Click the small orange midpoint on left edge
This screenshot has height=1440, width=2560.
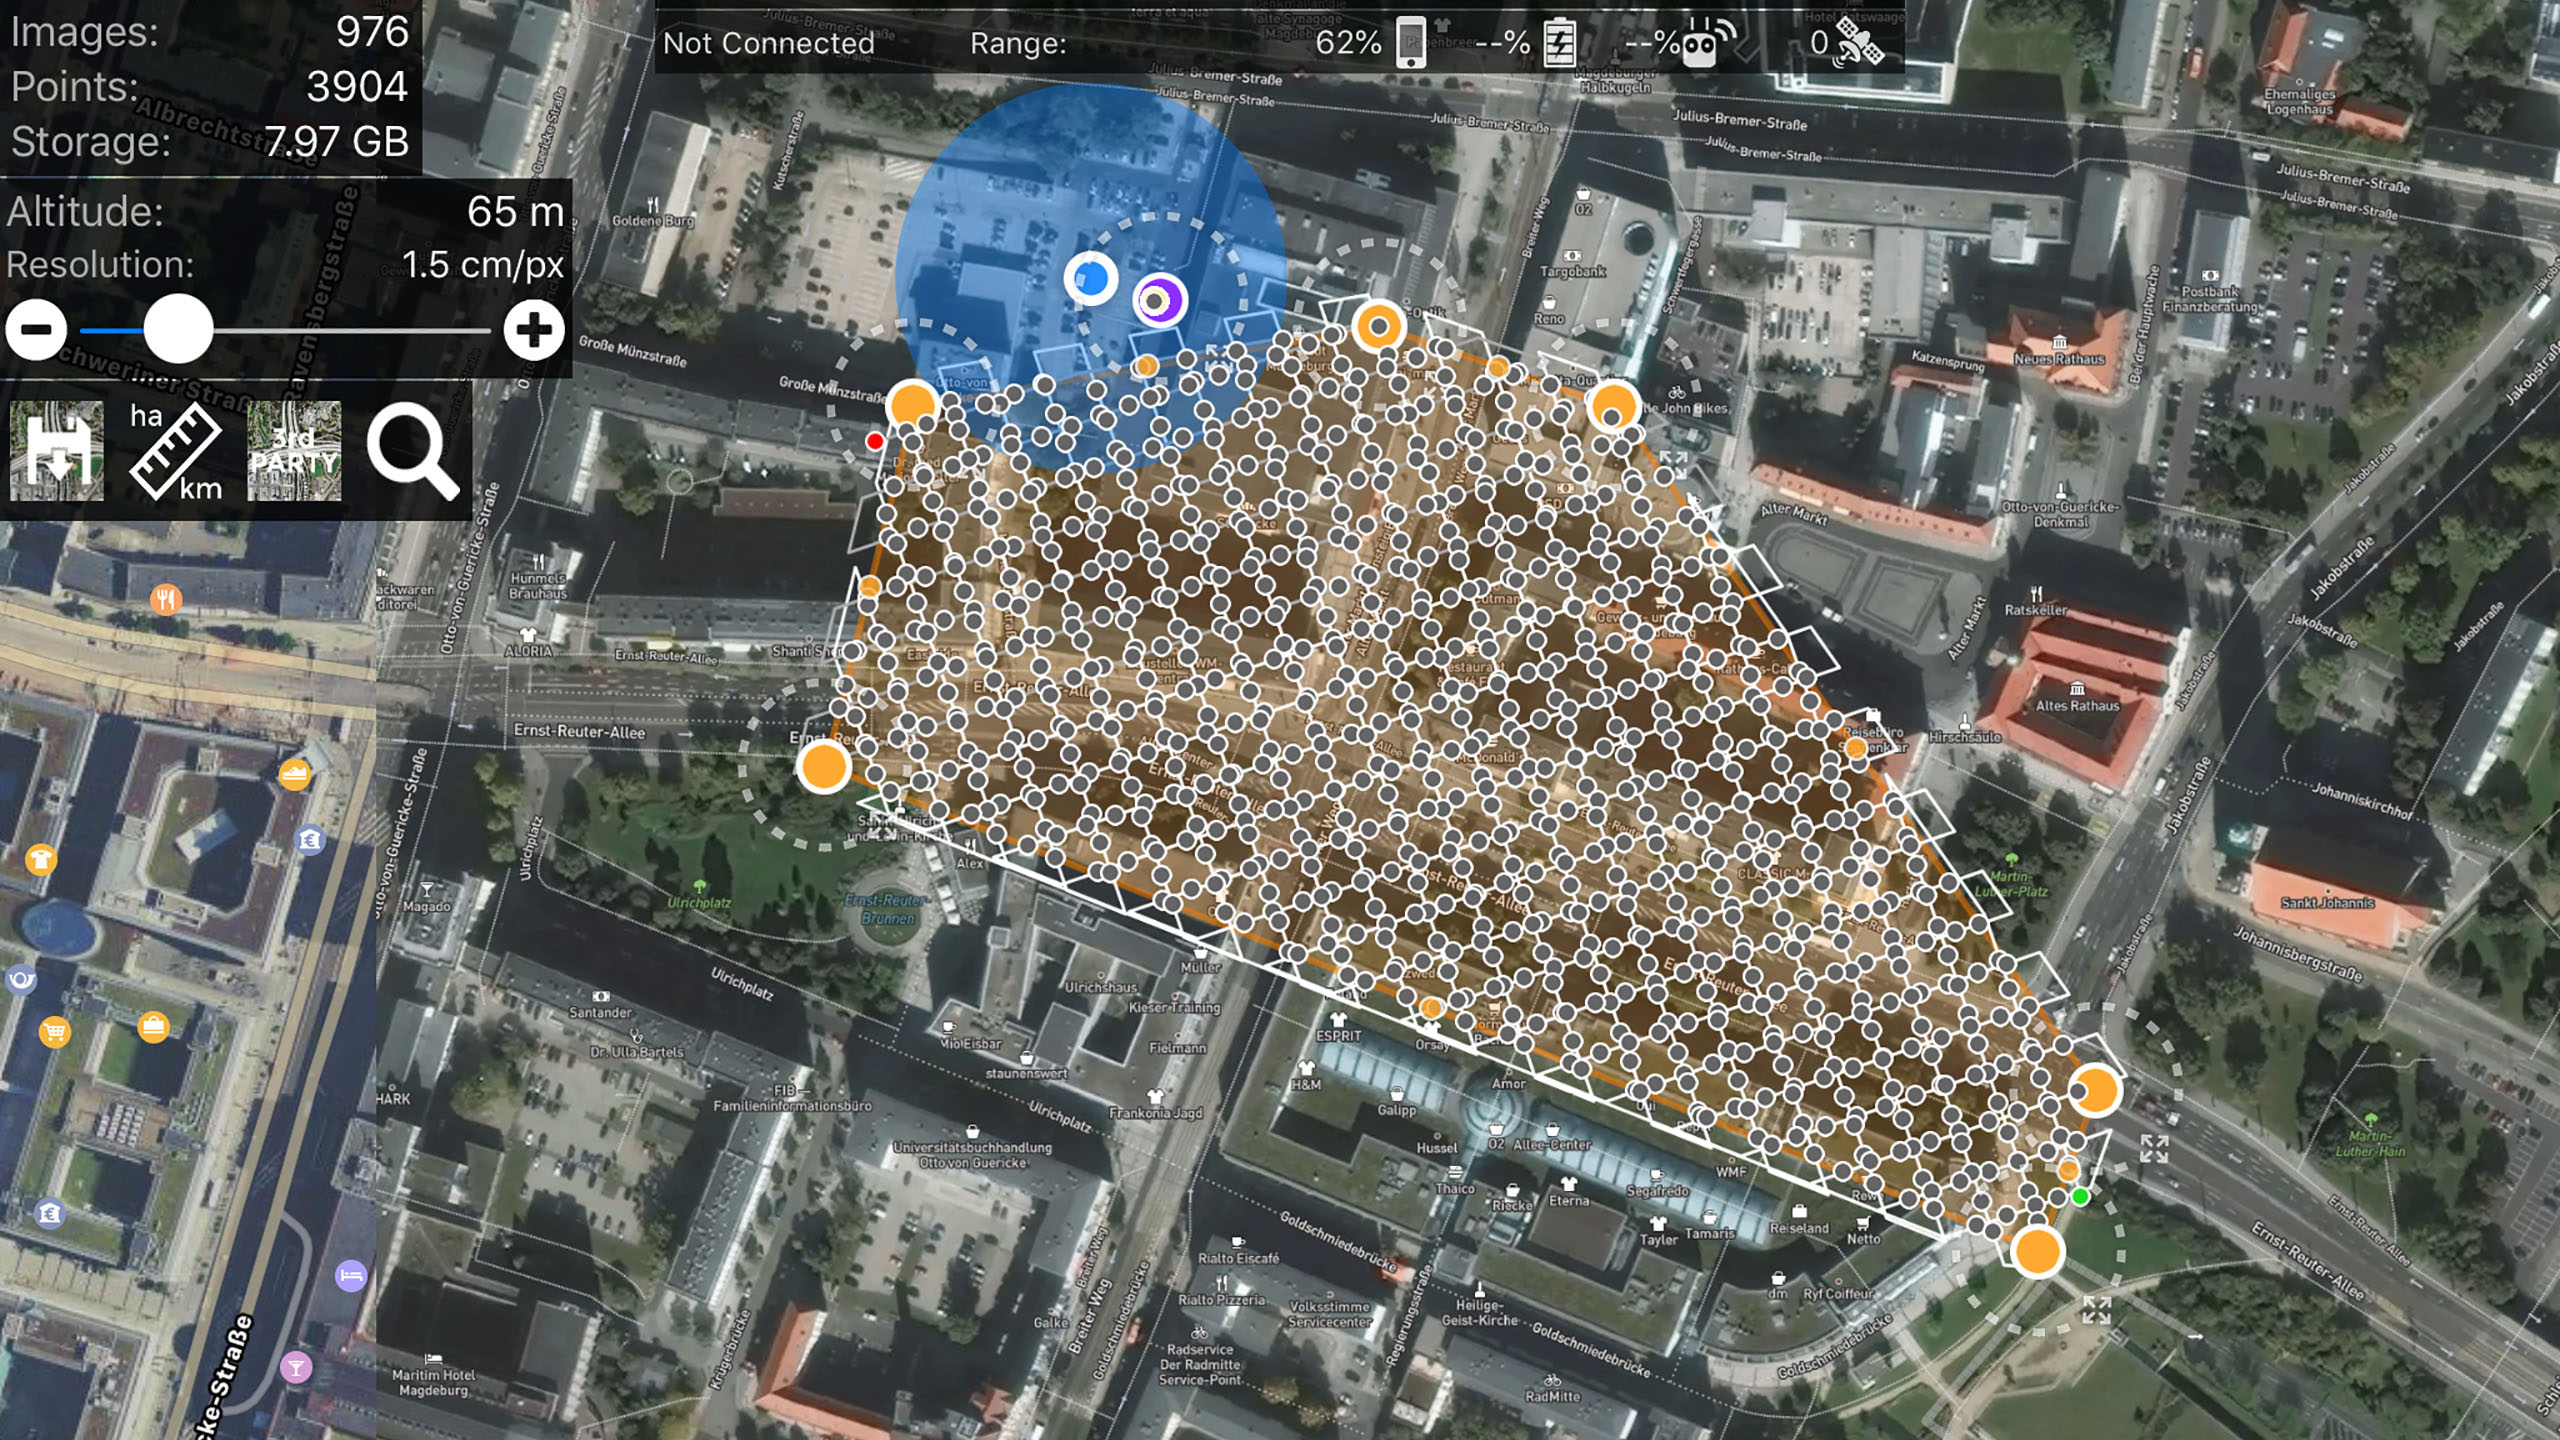[869, 586]
